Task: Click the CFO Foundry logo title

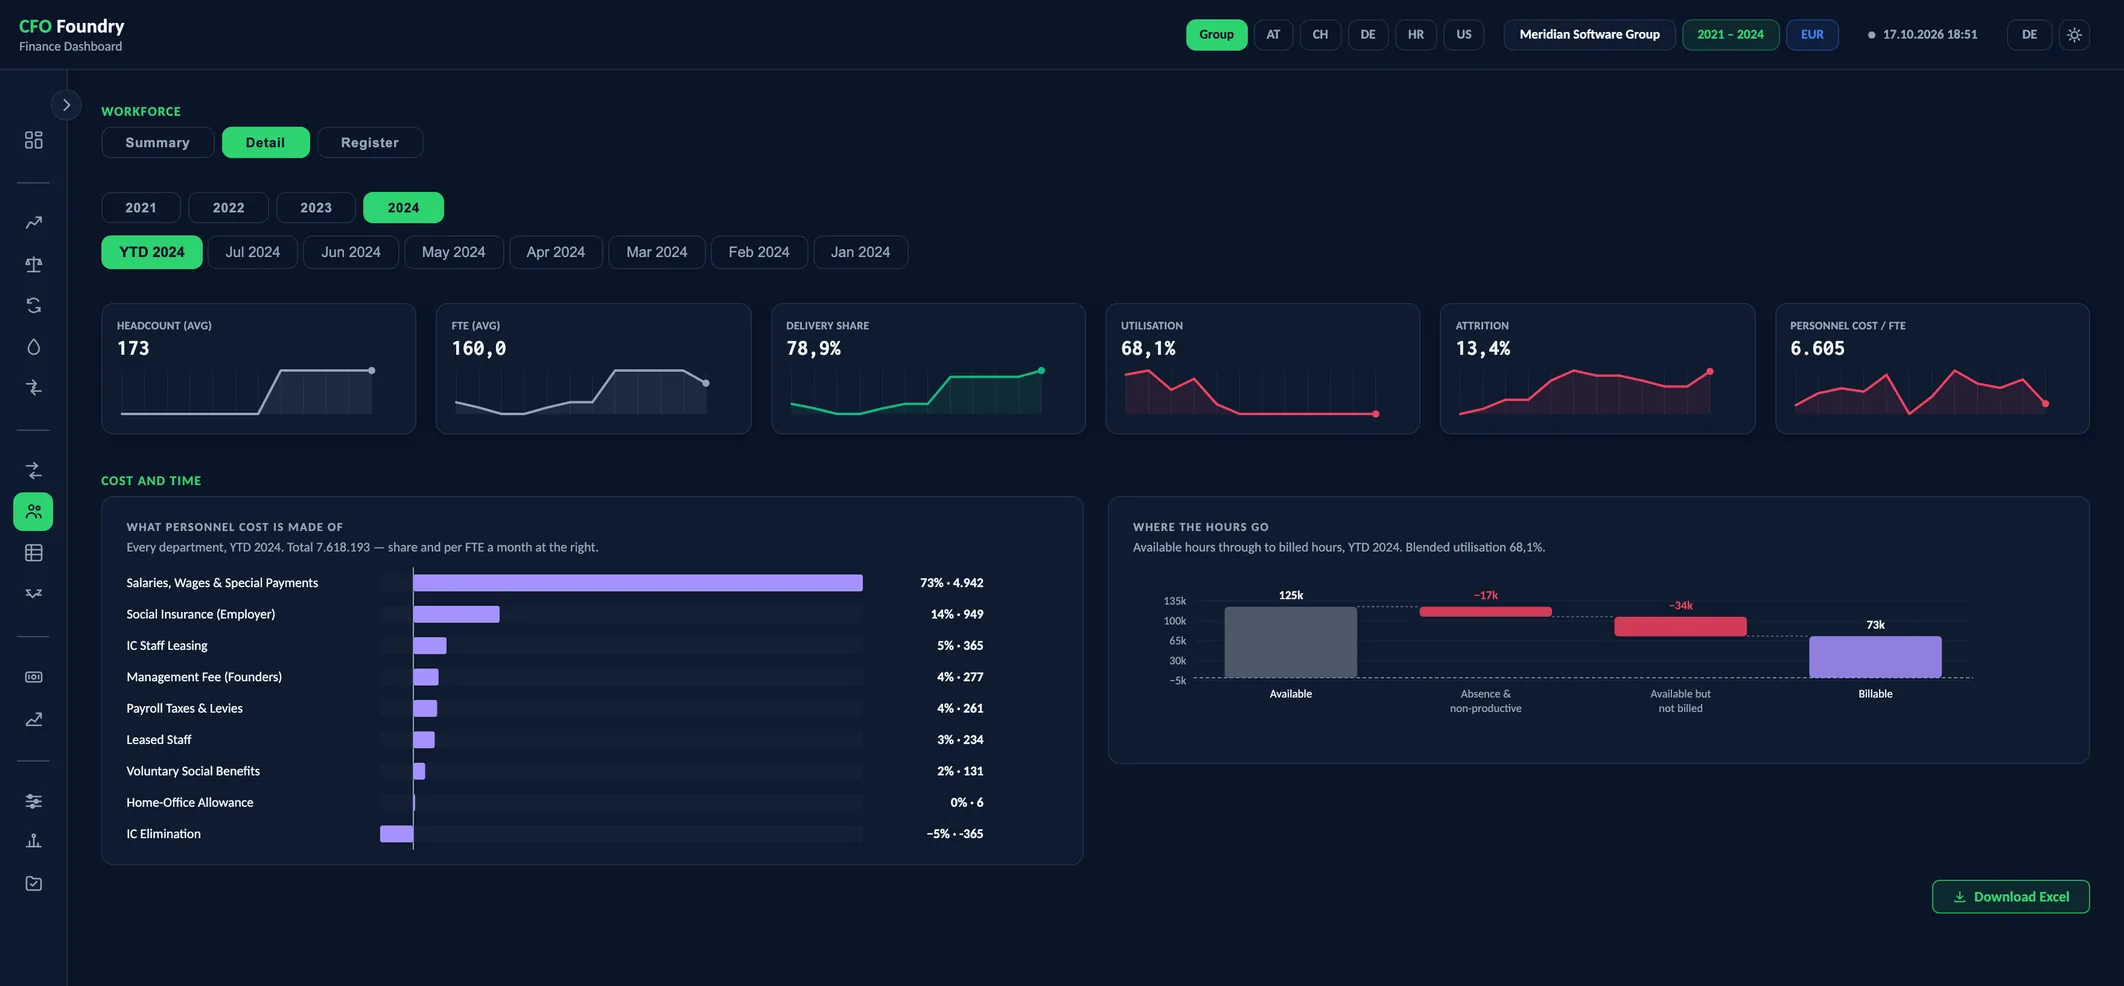Action: [71, 26]
